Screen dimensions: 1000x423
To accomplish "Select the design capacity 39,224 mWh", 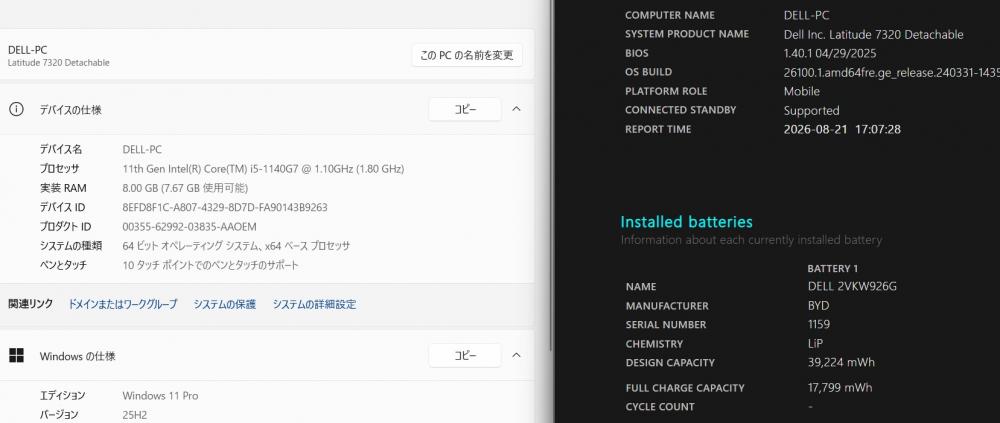I will (841, 362).
